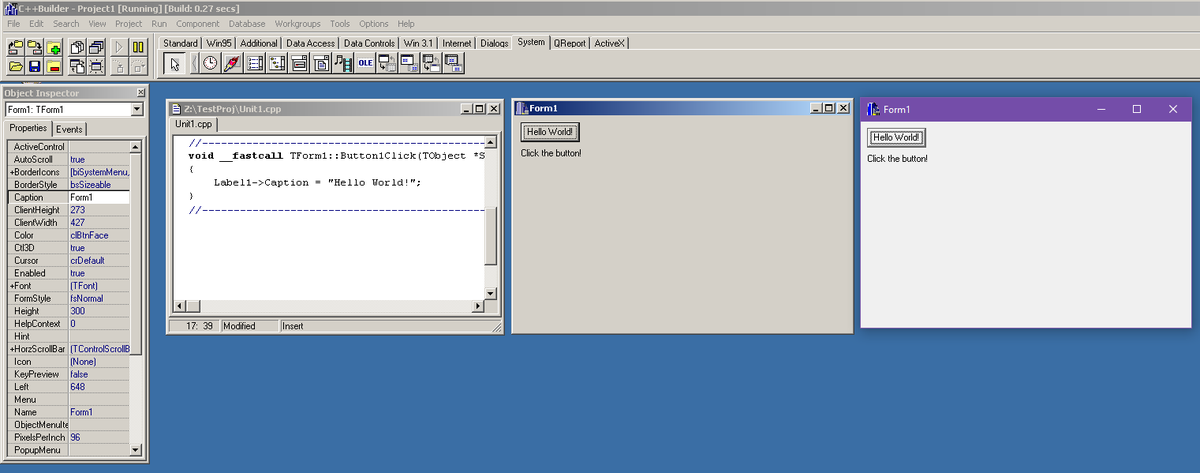Close the Object Inspector panel

click(x=140, y=92)
